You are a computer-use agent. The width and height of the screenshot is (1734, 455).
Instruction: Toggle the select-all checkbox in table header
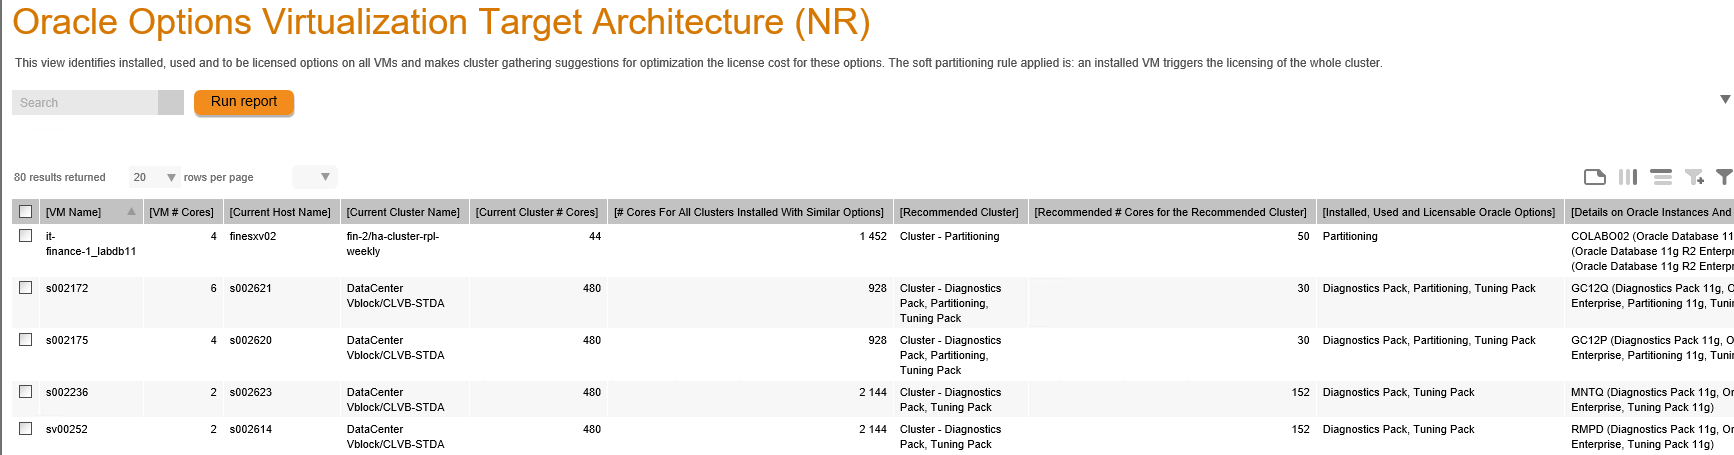[26, 212]
